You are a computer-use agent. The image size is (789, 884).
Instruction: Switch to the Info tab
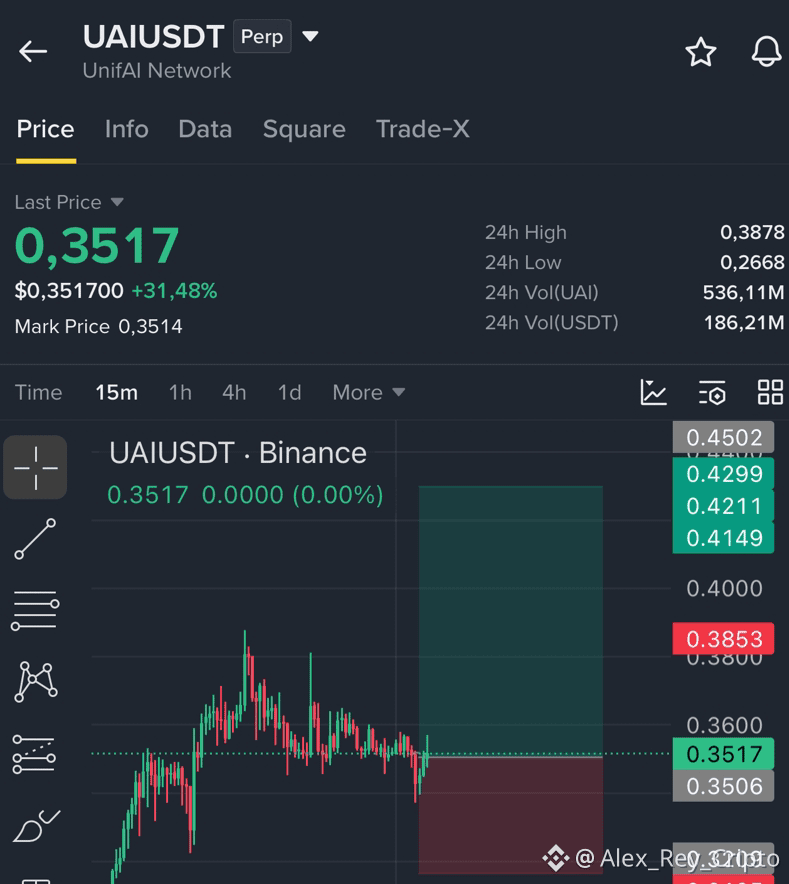(x=126, y=129)
